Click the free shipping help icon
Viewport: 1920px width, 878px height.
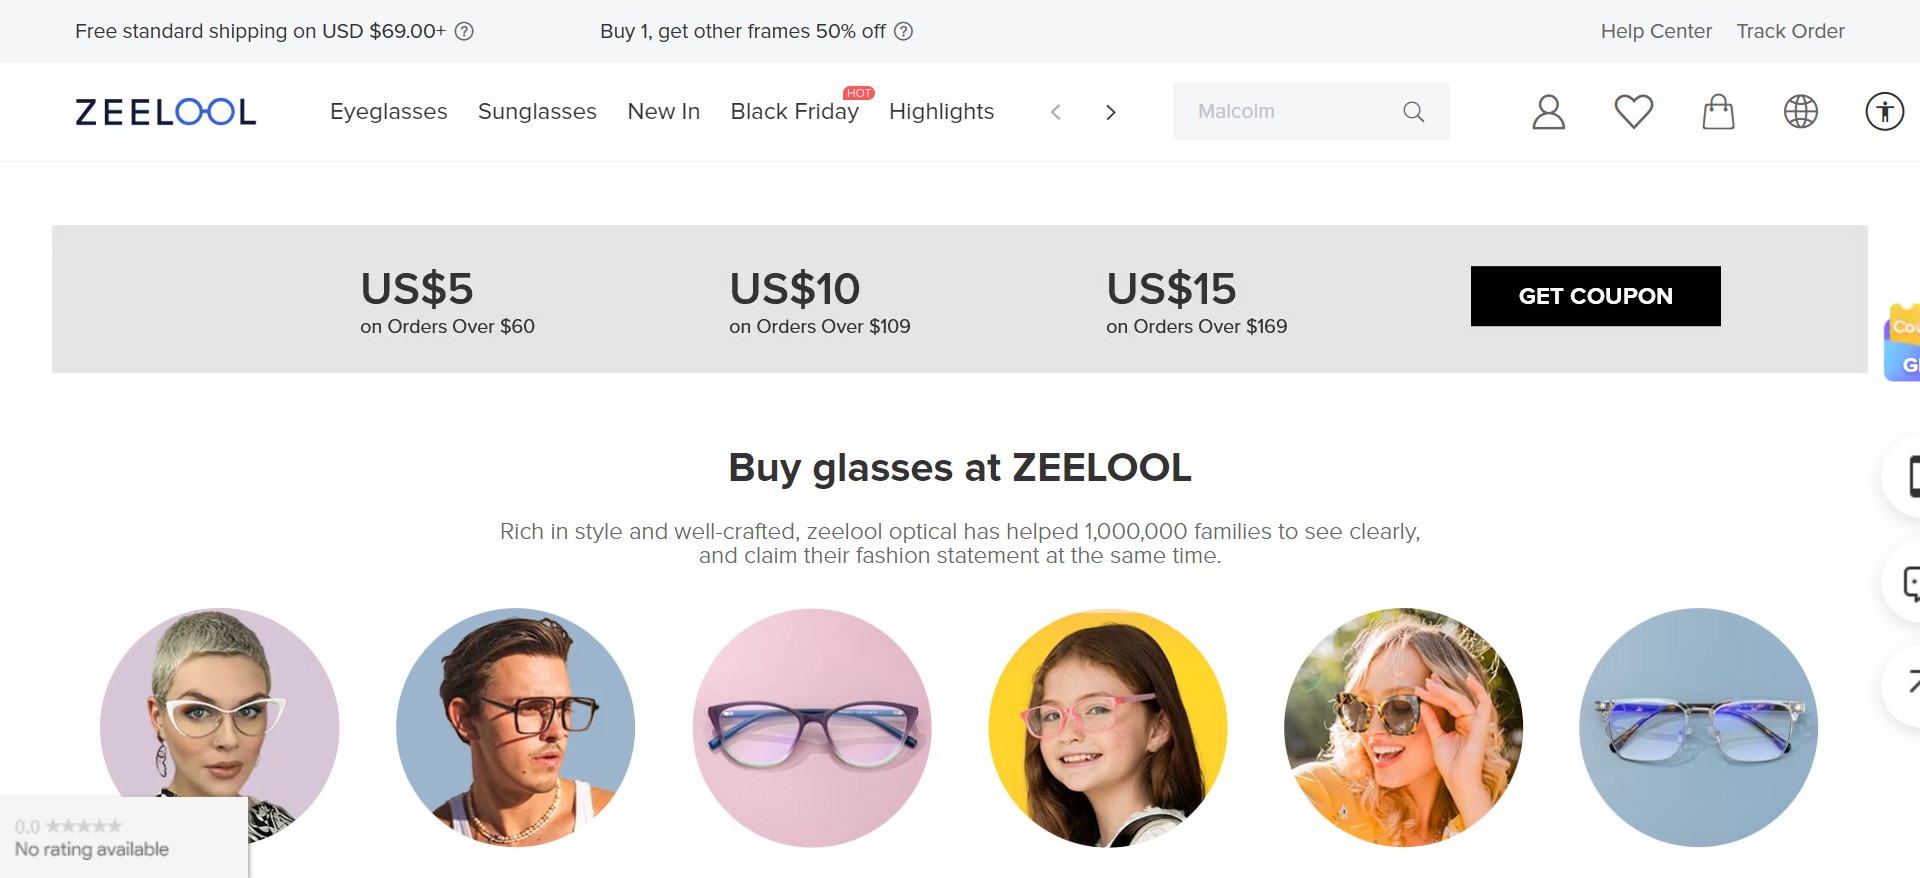[x=464, y=31]
